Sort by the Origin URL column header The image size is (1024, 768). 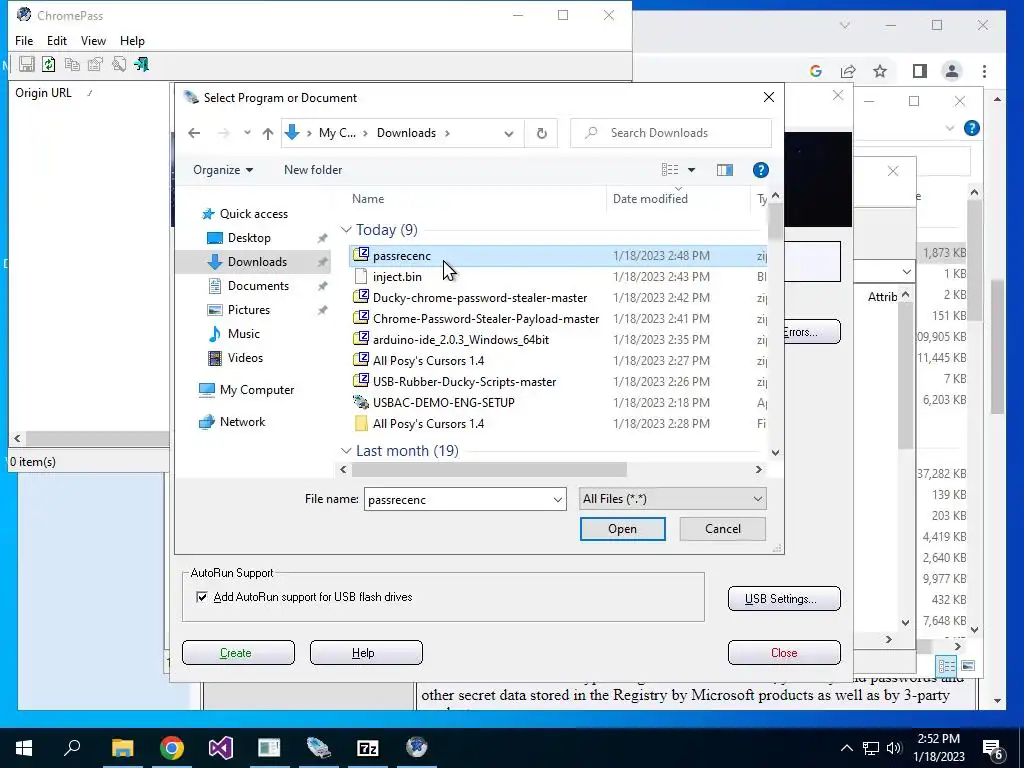(x=44, y=93)
